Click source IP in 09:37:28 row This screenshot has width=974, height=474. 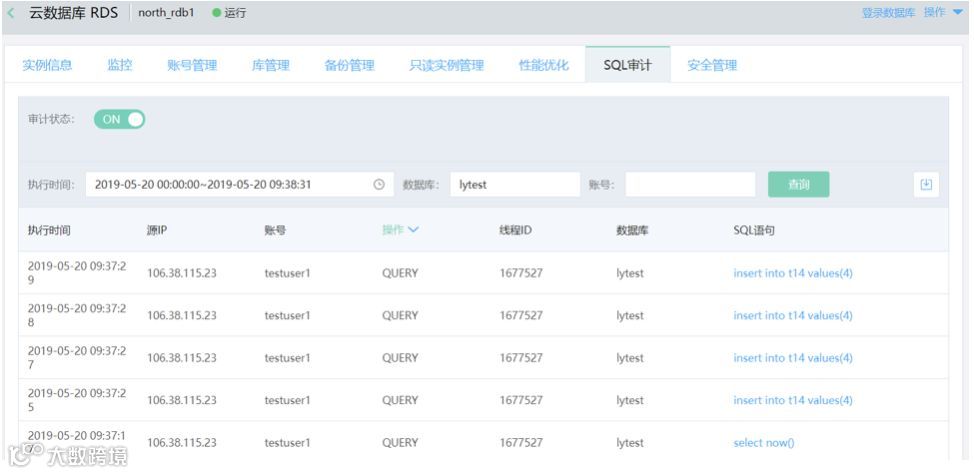(182, 316)
